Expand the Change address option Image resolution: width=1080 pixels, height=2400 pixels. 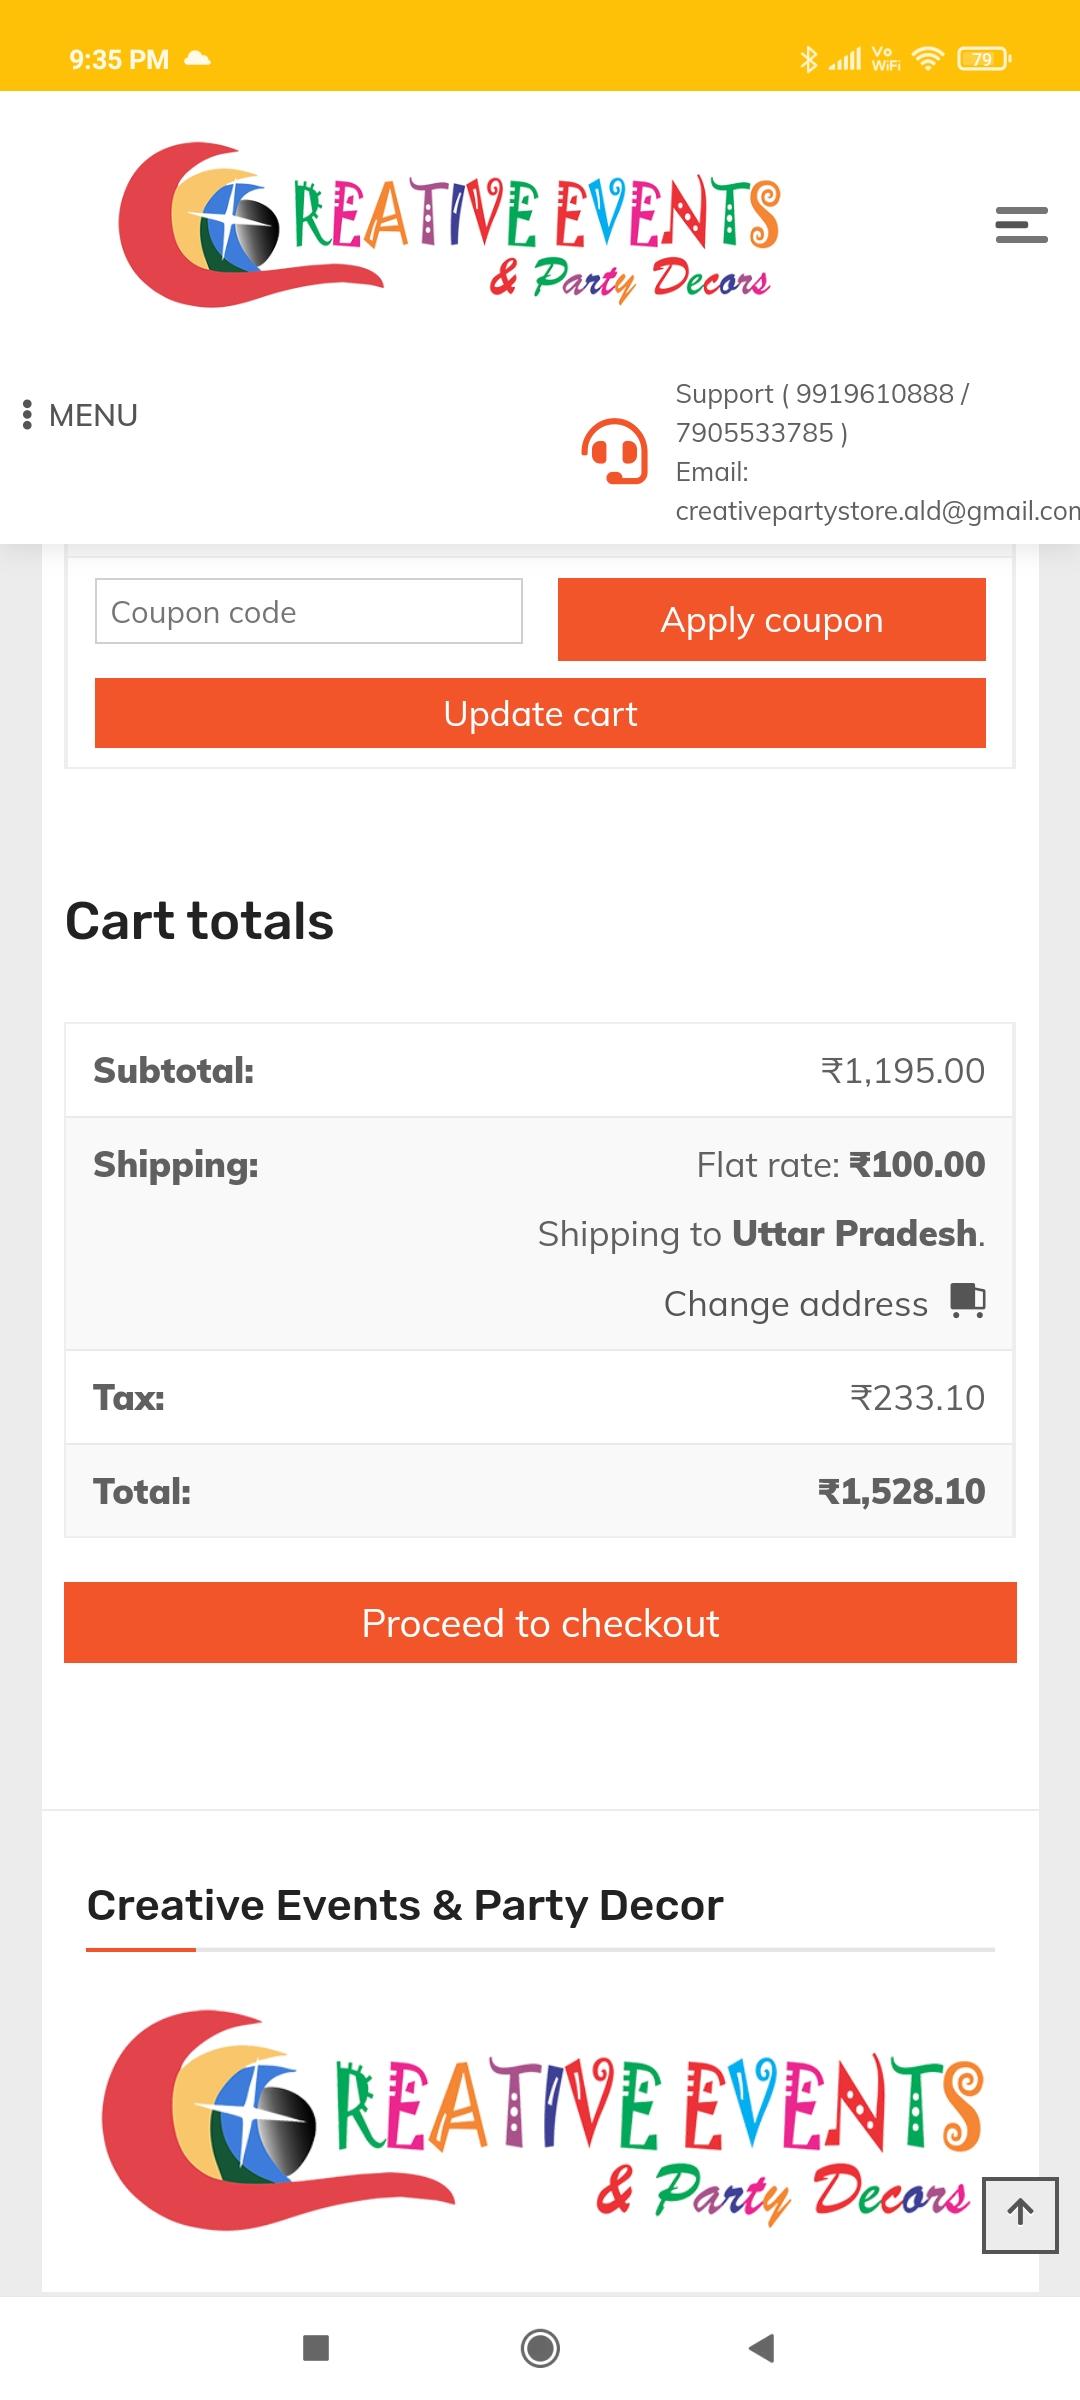point(796,1304)
